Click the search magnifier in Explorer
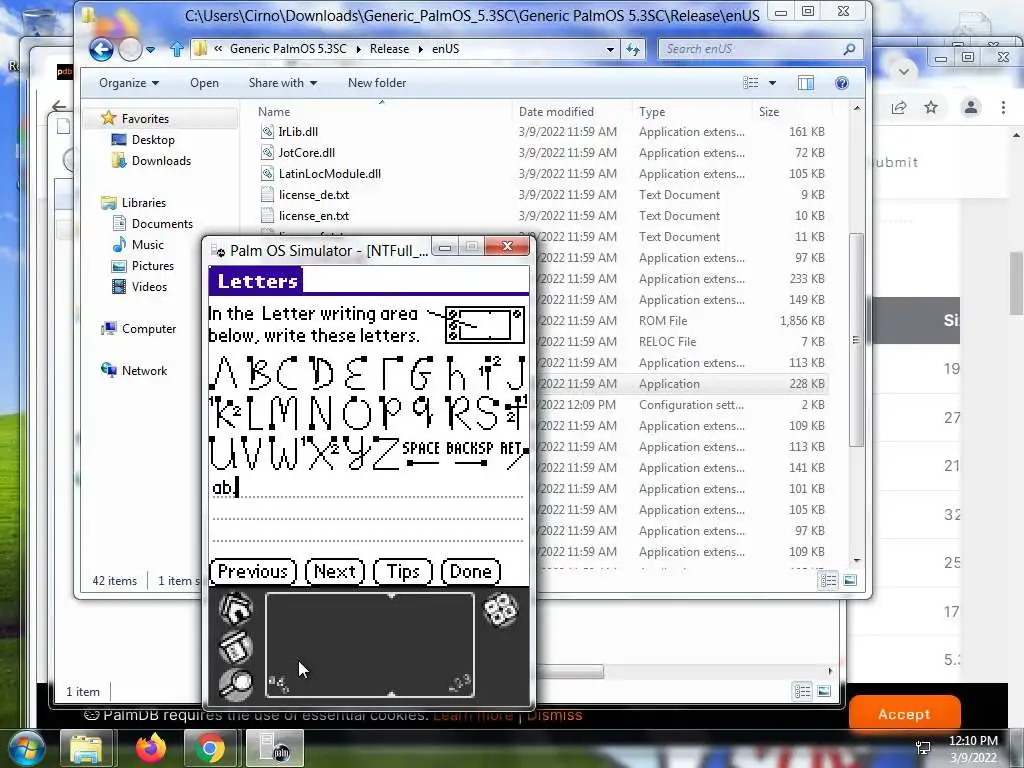 click(849, 49)
